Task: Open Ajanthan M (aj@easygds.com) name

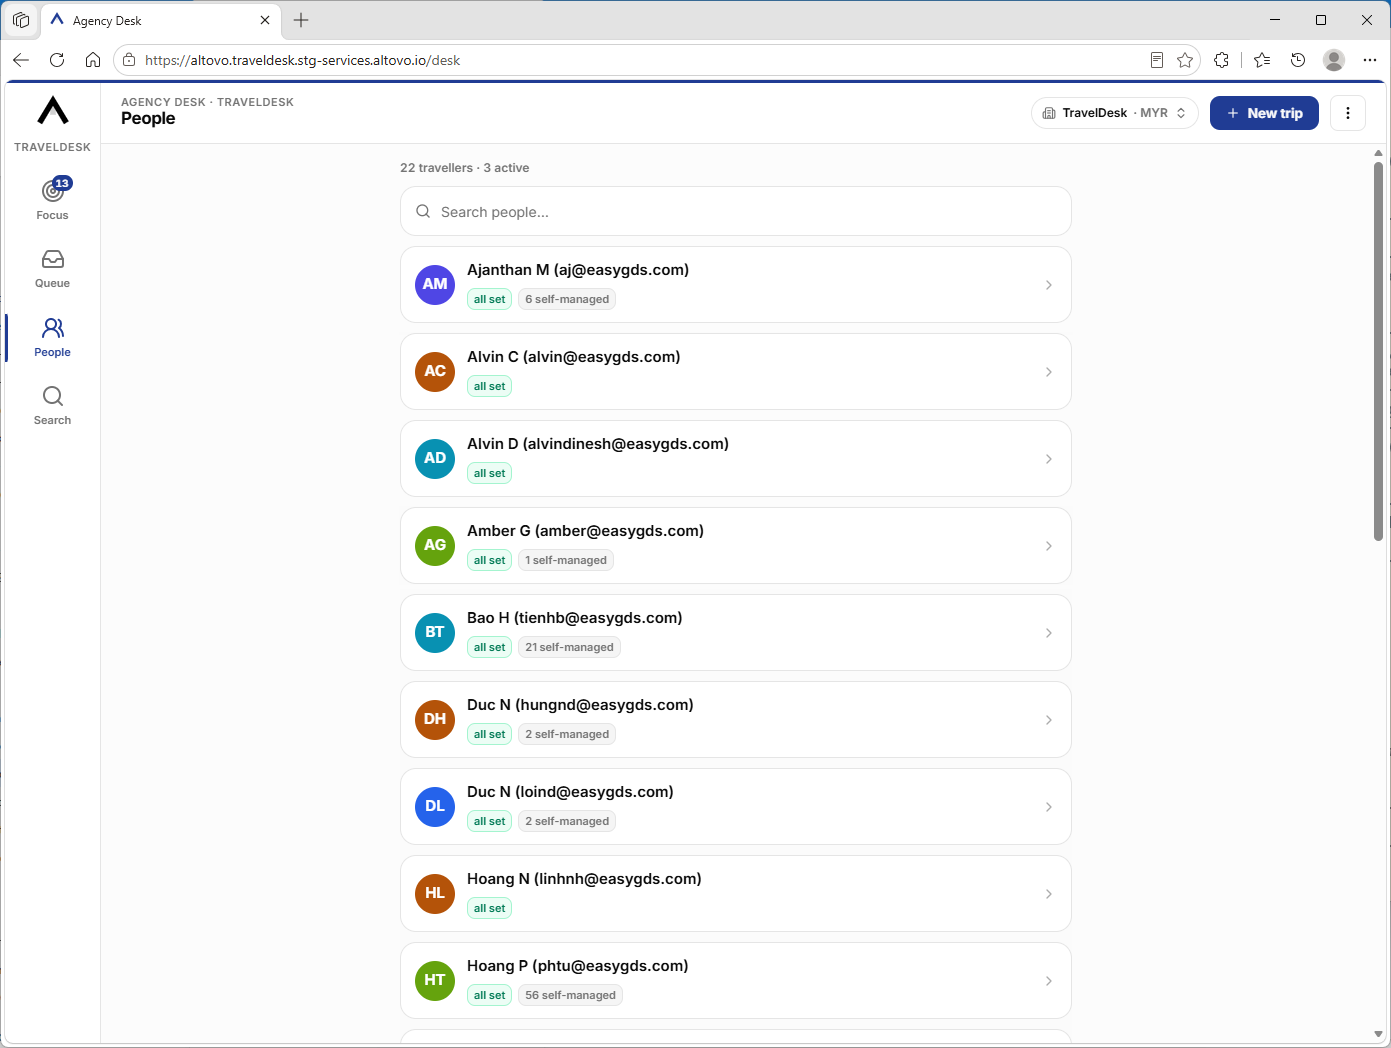Action: 578,270
